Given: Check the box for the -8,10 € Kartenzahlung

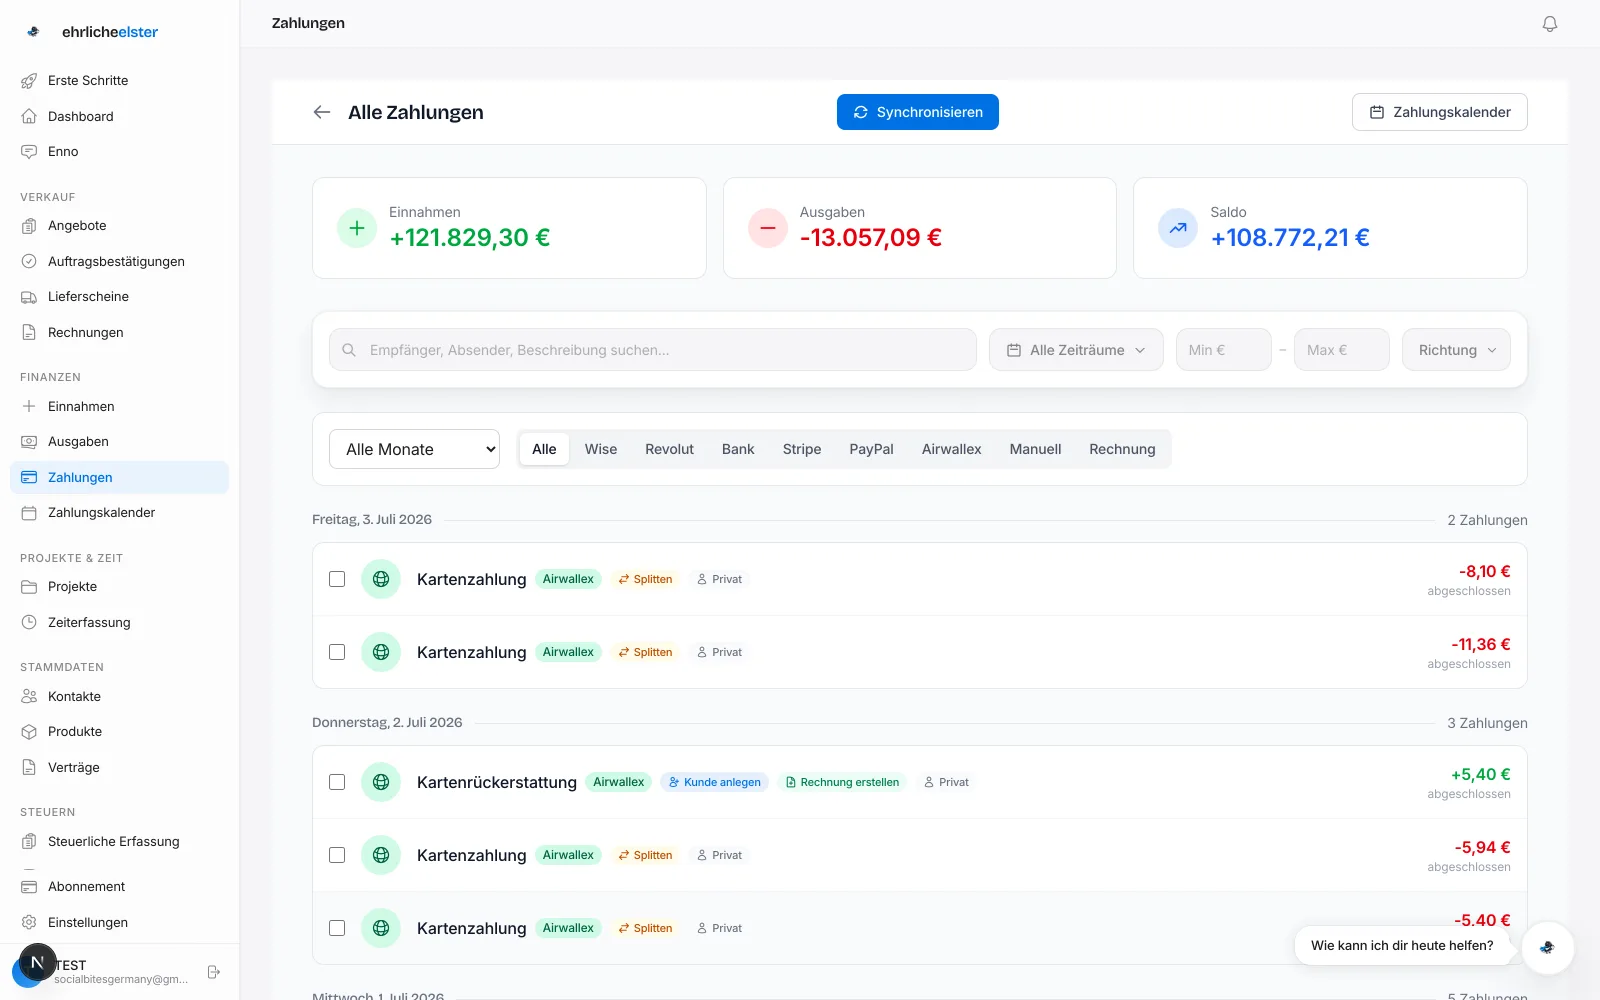Looking at the screenshot, I should [x=337, y=579].
